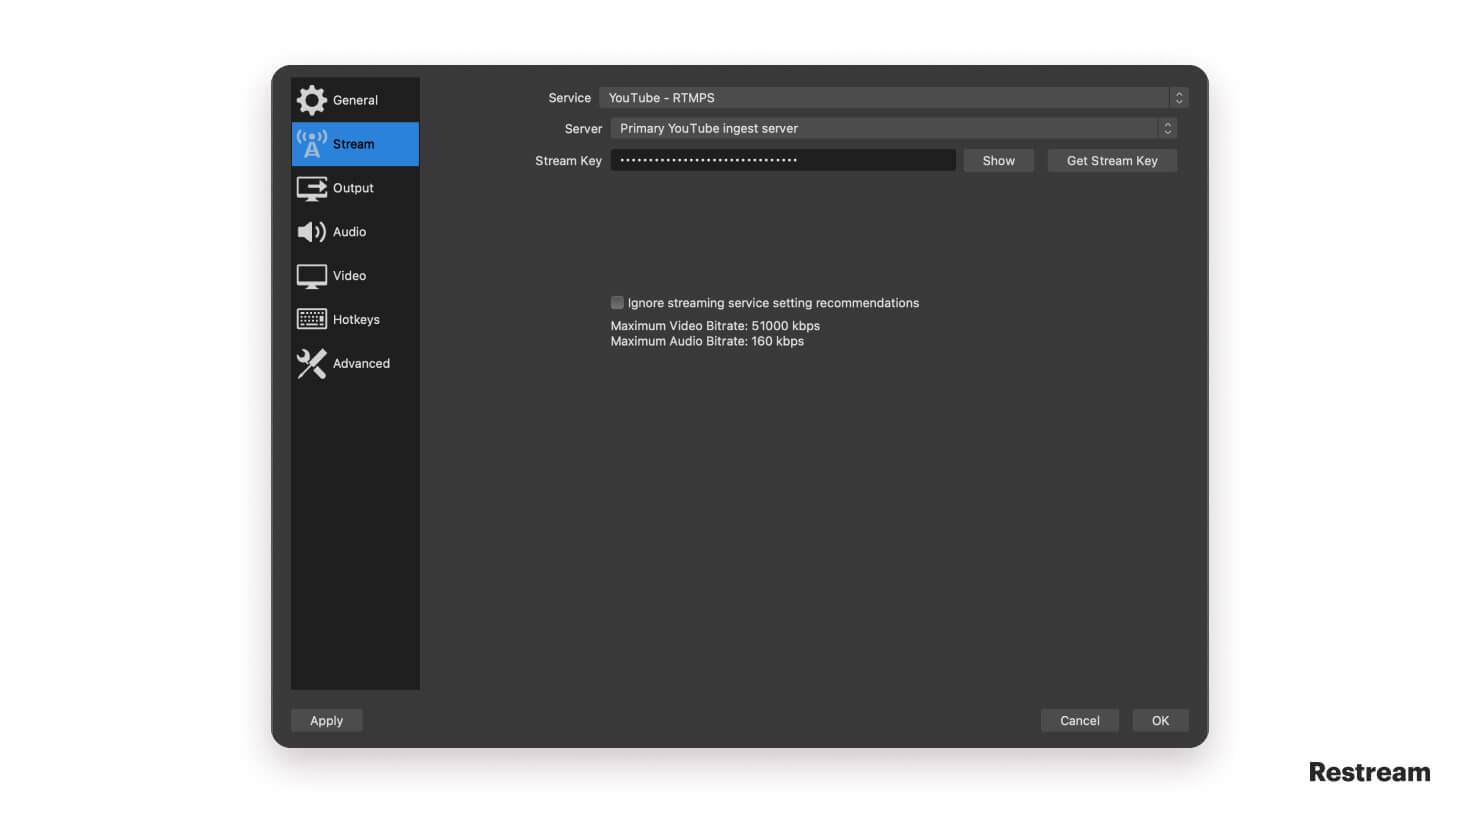Click the Stream broadcast antenna icon
The width and height of the screenshot is (1480, 832).
coord(311,143)
